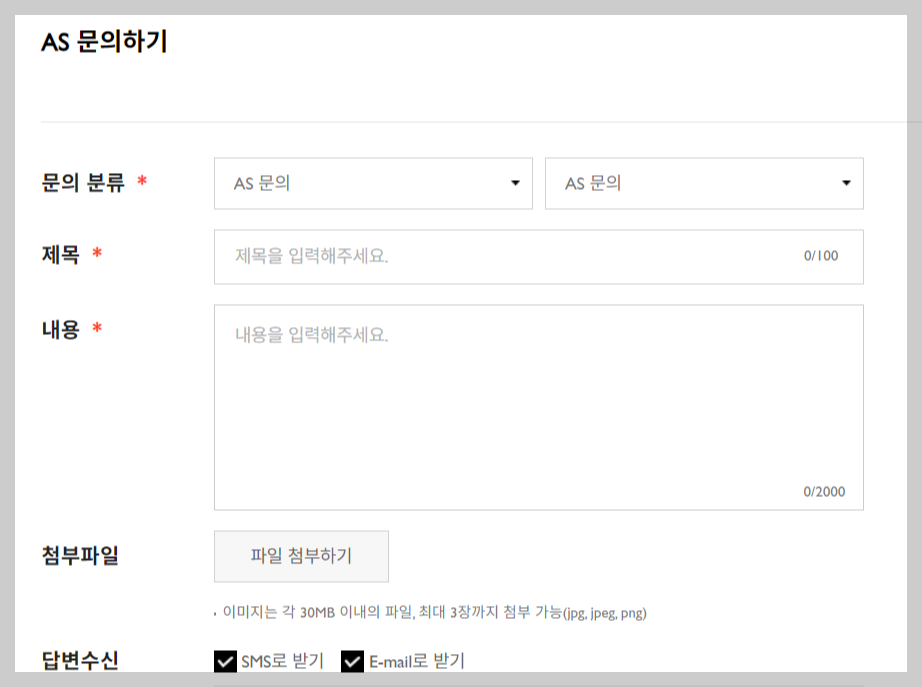Viewport: 922px width, 687px height.
Task: Click the 답변수신 label
Action: click(80, 660)
